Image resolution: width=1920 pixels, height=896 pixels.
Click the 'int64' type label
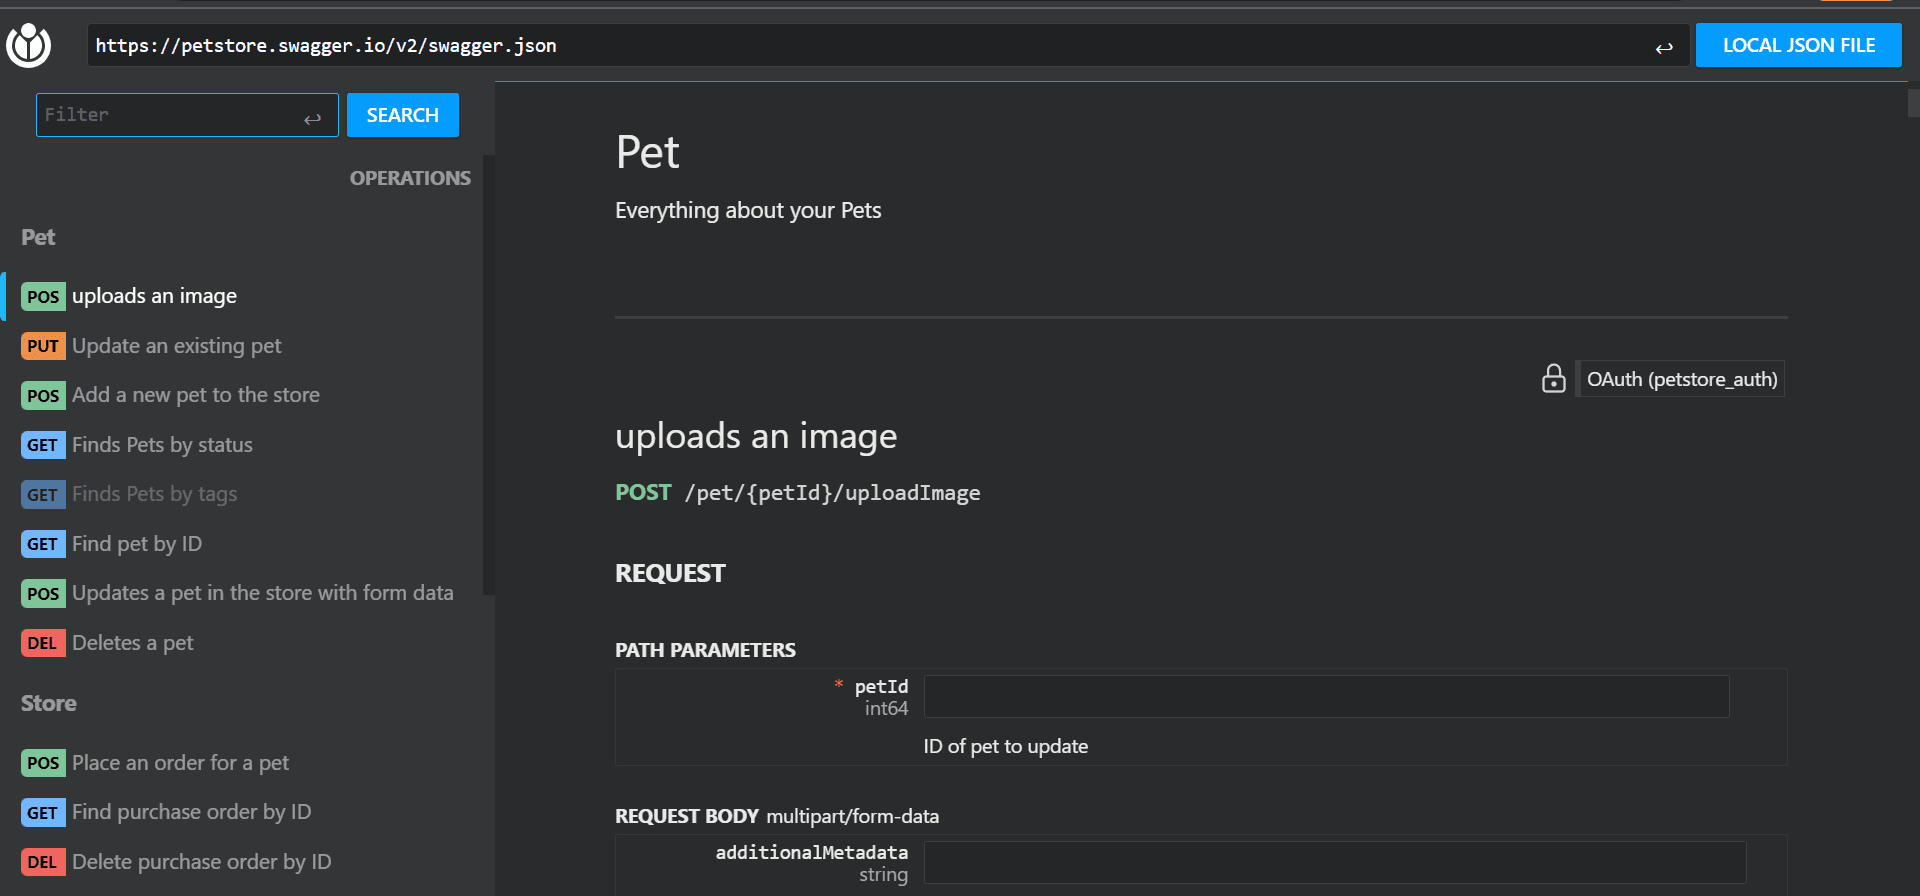click(x=886, y=708)
